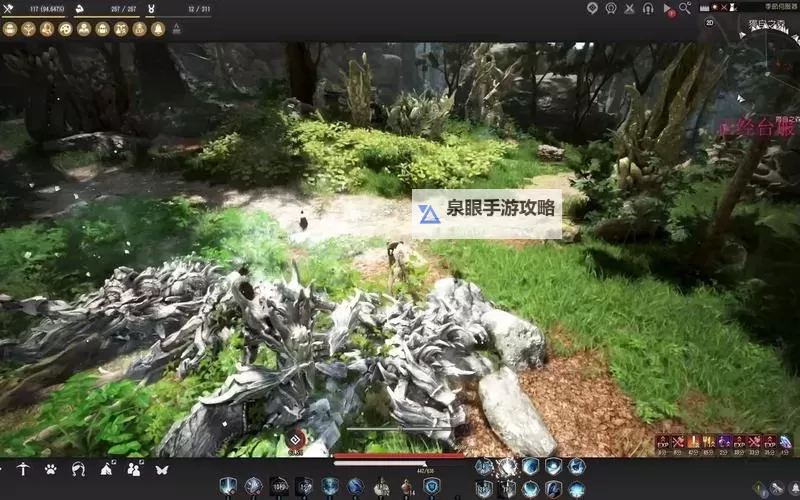Click the red health bar

click(398, 456)
